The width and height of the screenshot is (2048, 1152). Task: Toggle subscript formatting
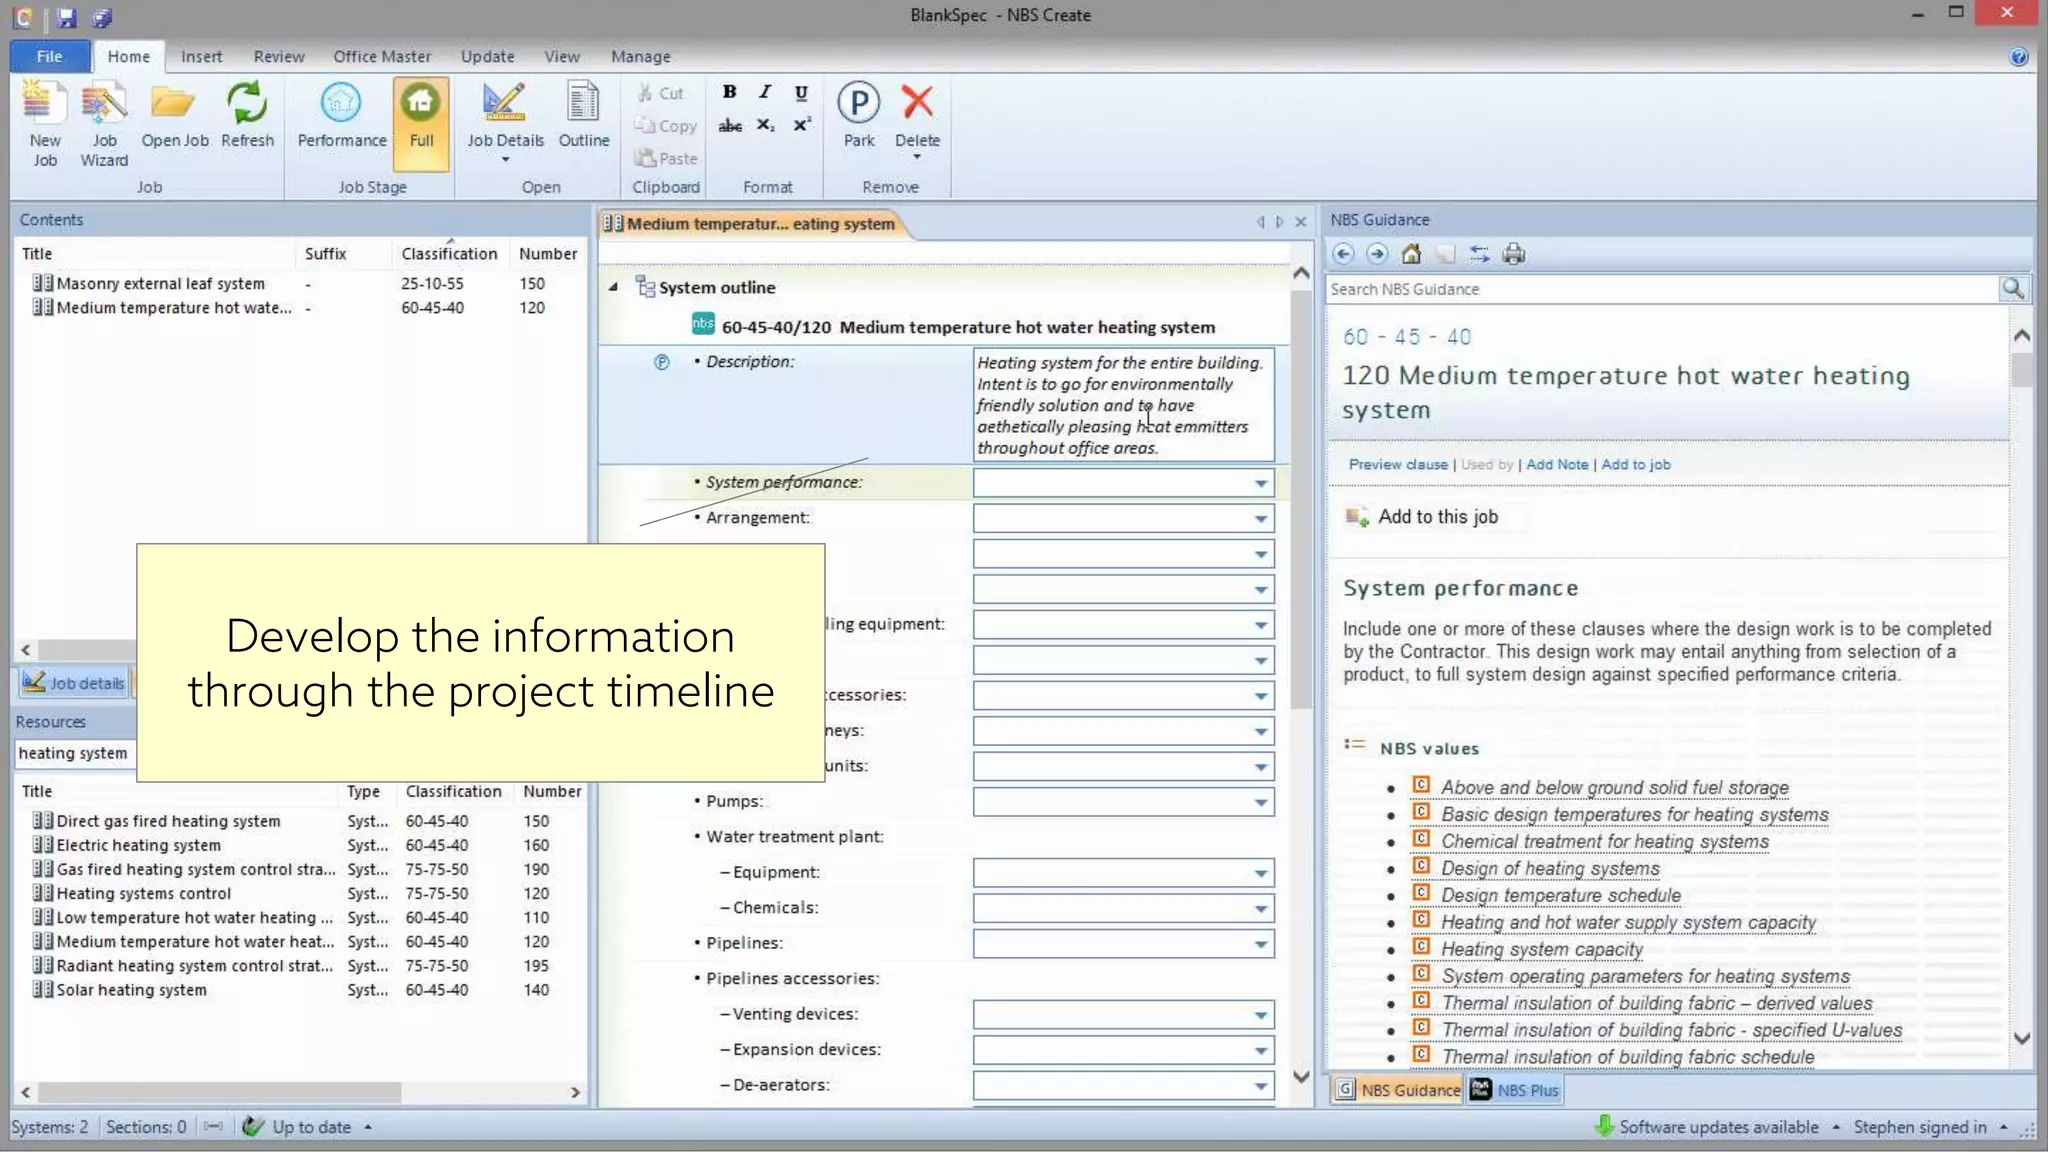click(765, 125)
